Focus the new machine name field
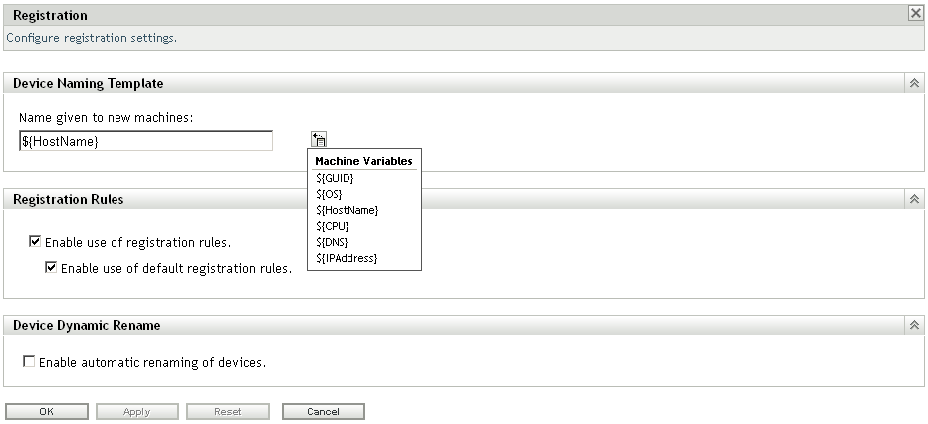Screen dimensions: 928x424 (146, 142)
